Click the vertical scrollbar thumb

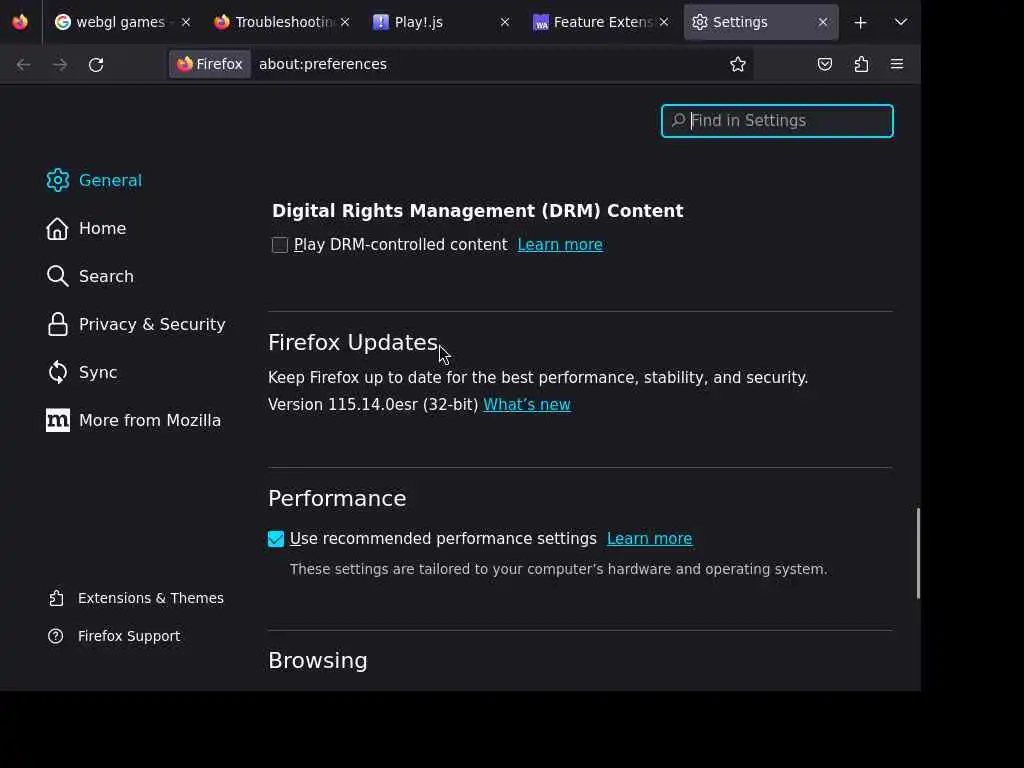point(918,553)
